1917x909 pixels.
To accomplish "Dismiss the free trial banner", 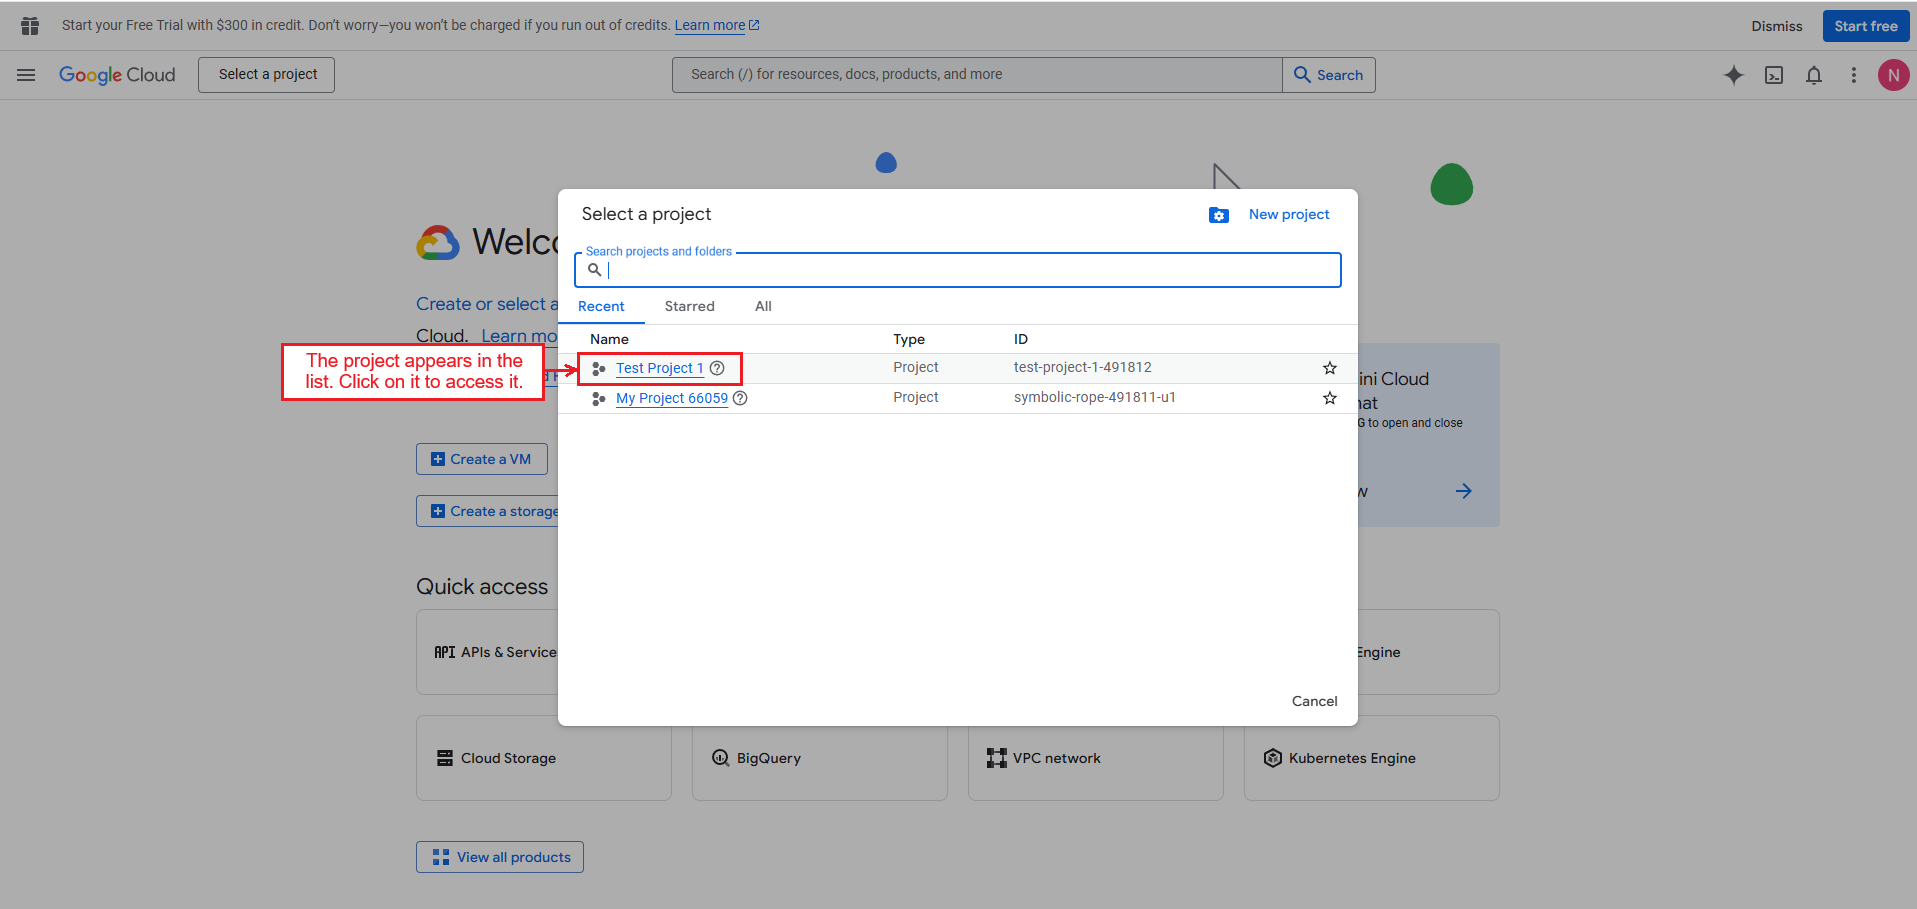I will (1776, 26).
